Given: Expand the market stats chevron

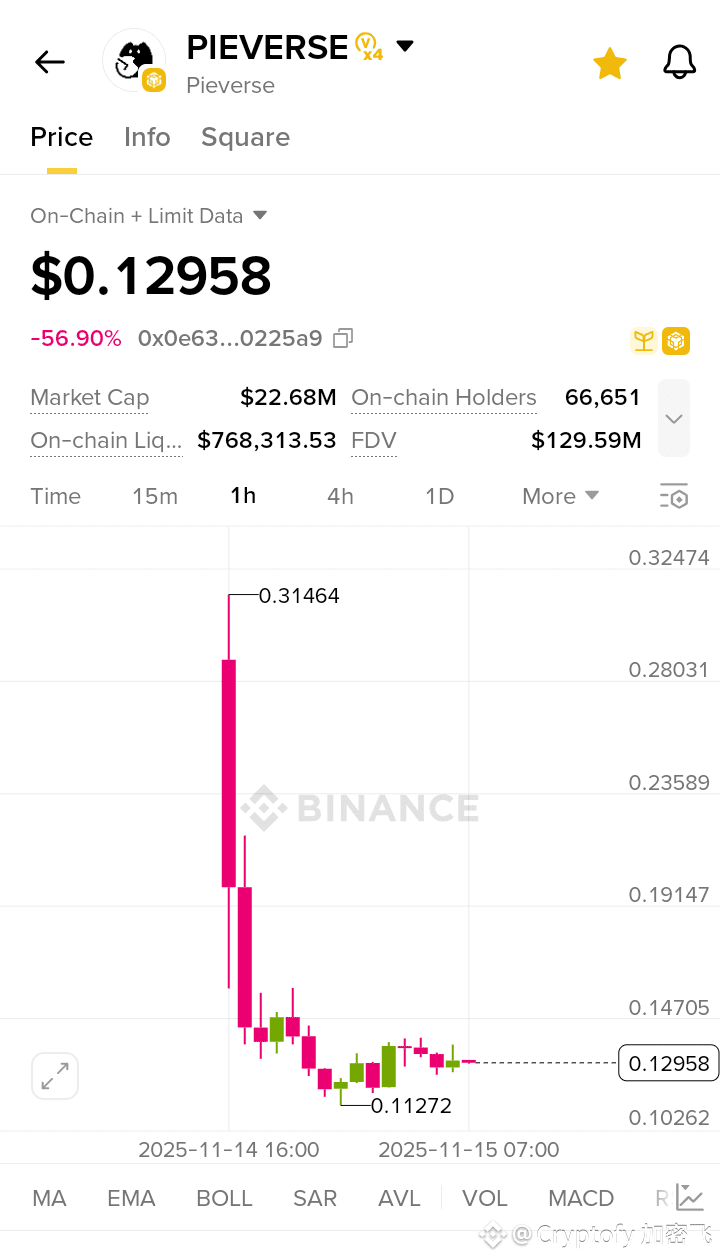Looking at the screenshot, I should pos(674,419).
